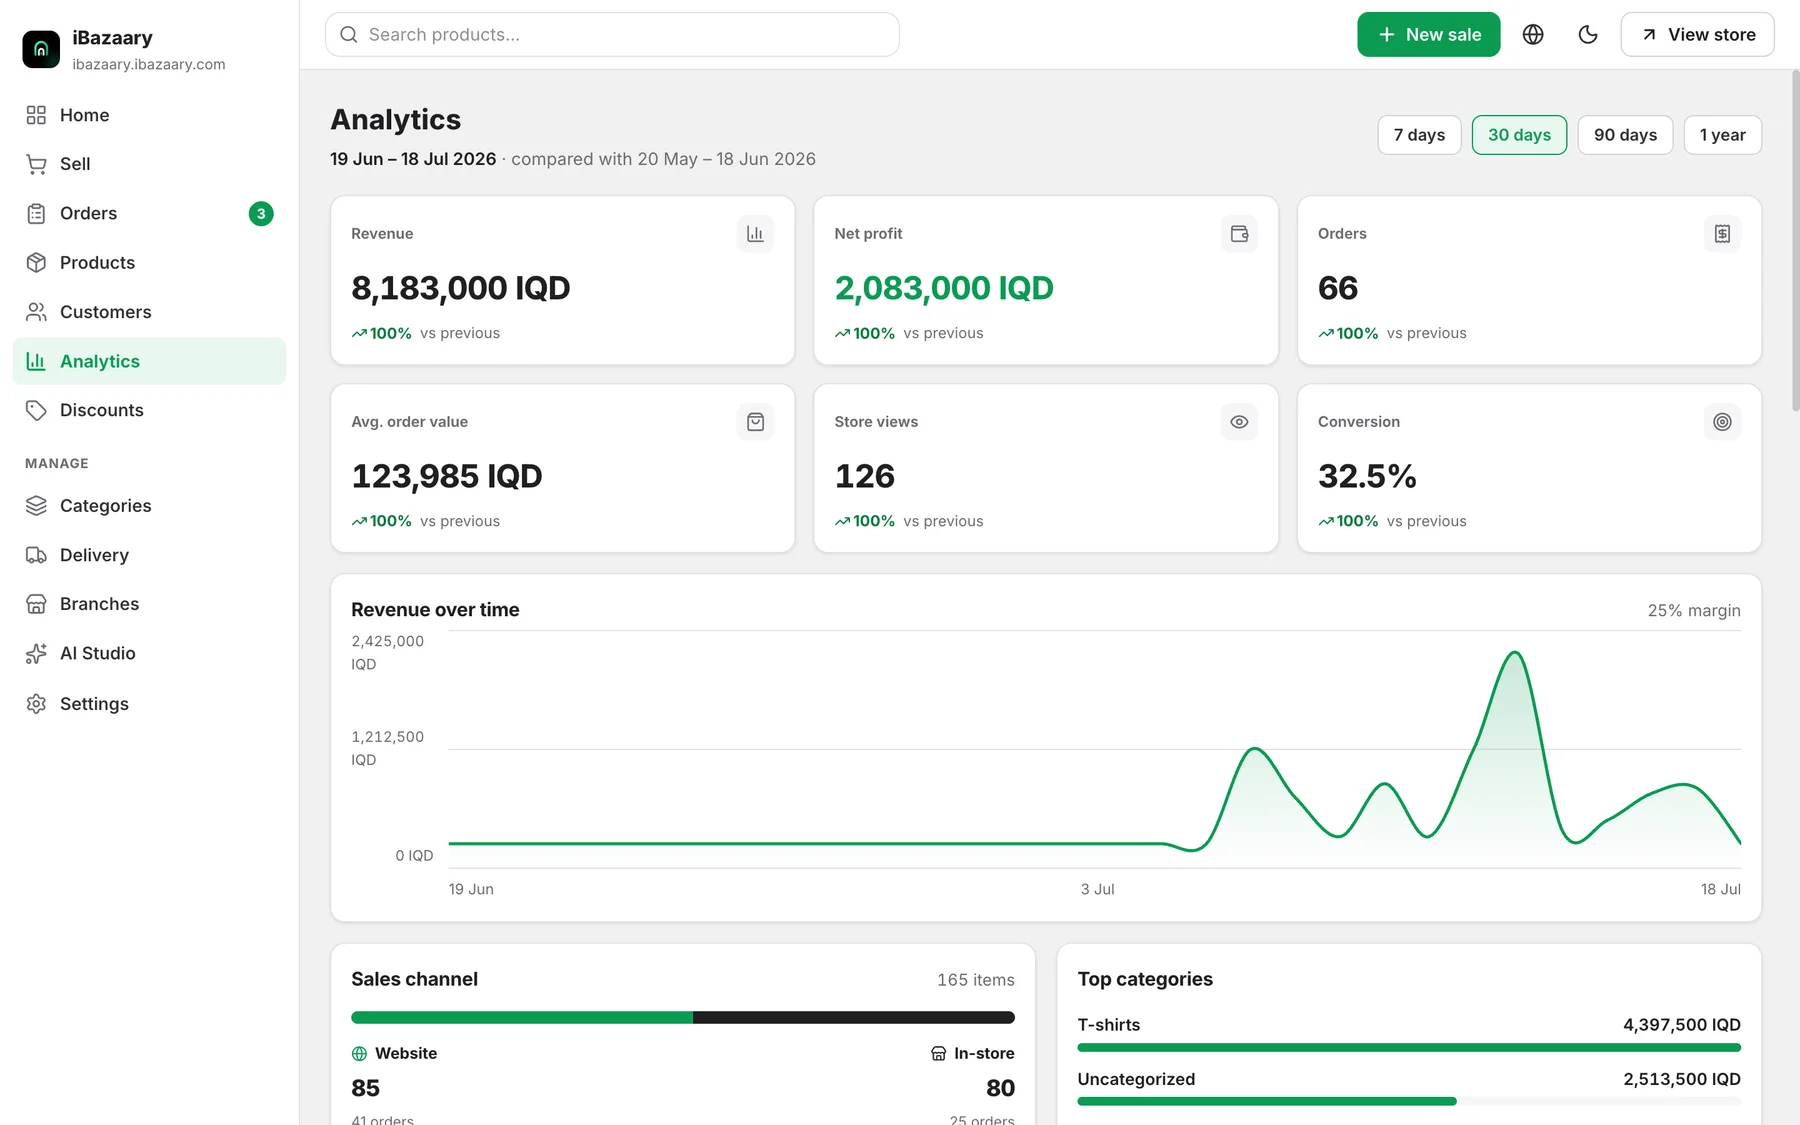
Task: Click the Conversion trend arrow icon
Action: 1326,522
